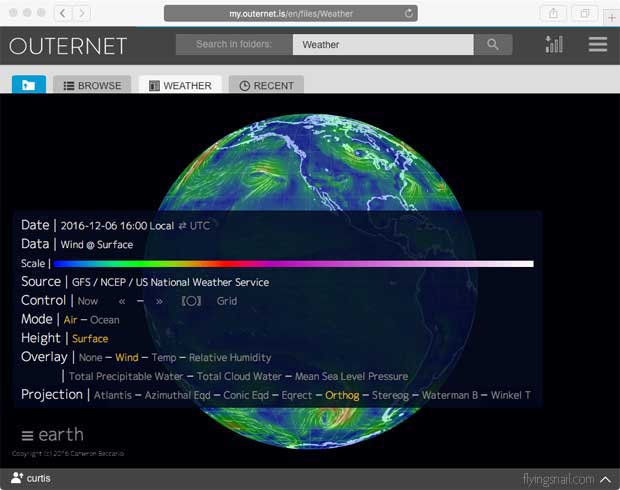Set overlay to Total Cloud Water
This screenshot has width=620, height=490.
coord(240,376)
